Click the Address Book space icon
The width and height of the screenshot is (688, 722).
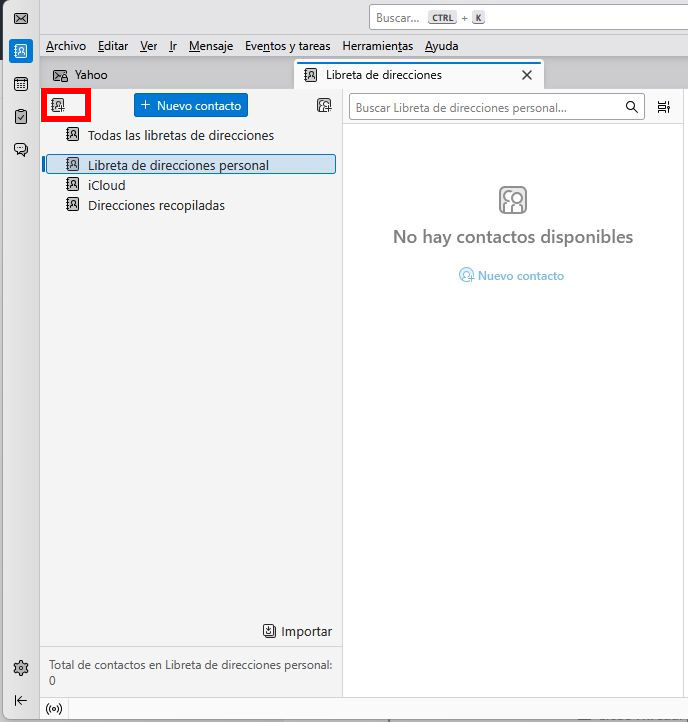tap(20, 51)
